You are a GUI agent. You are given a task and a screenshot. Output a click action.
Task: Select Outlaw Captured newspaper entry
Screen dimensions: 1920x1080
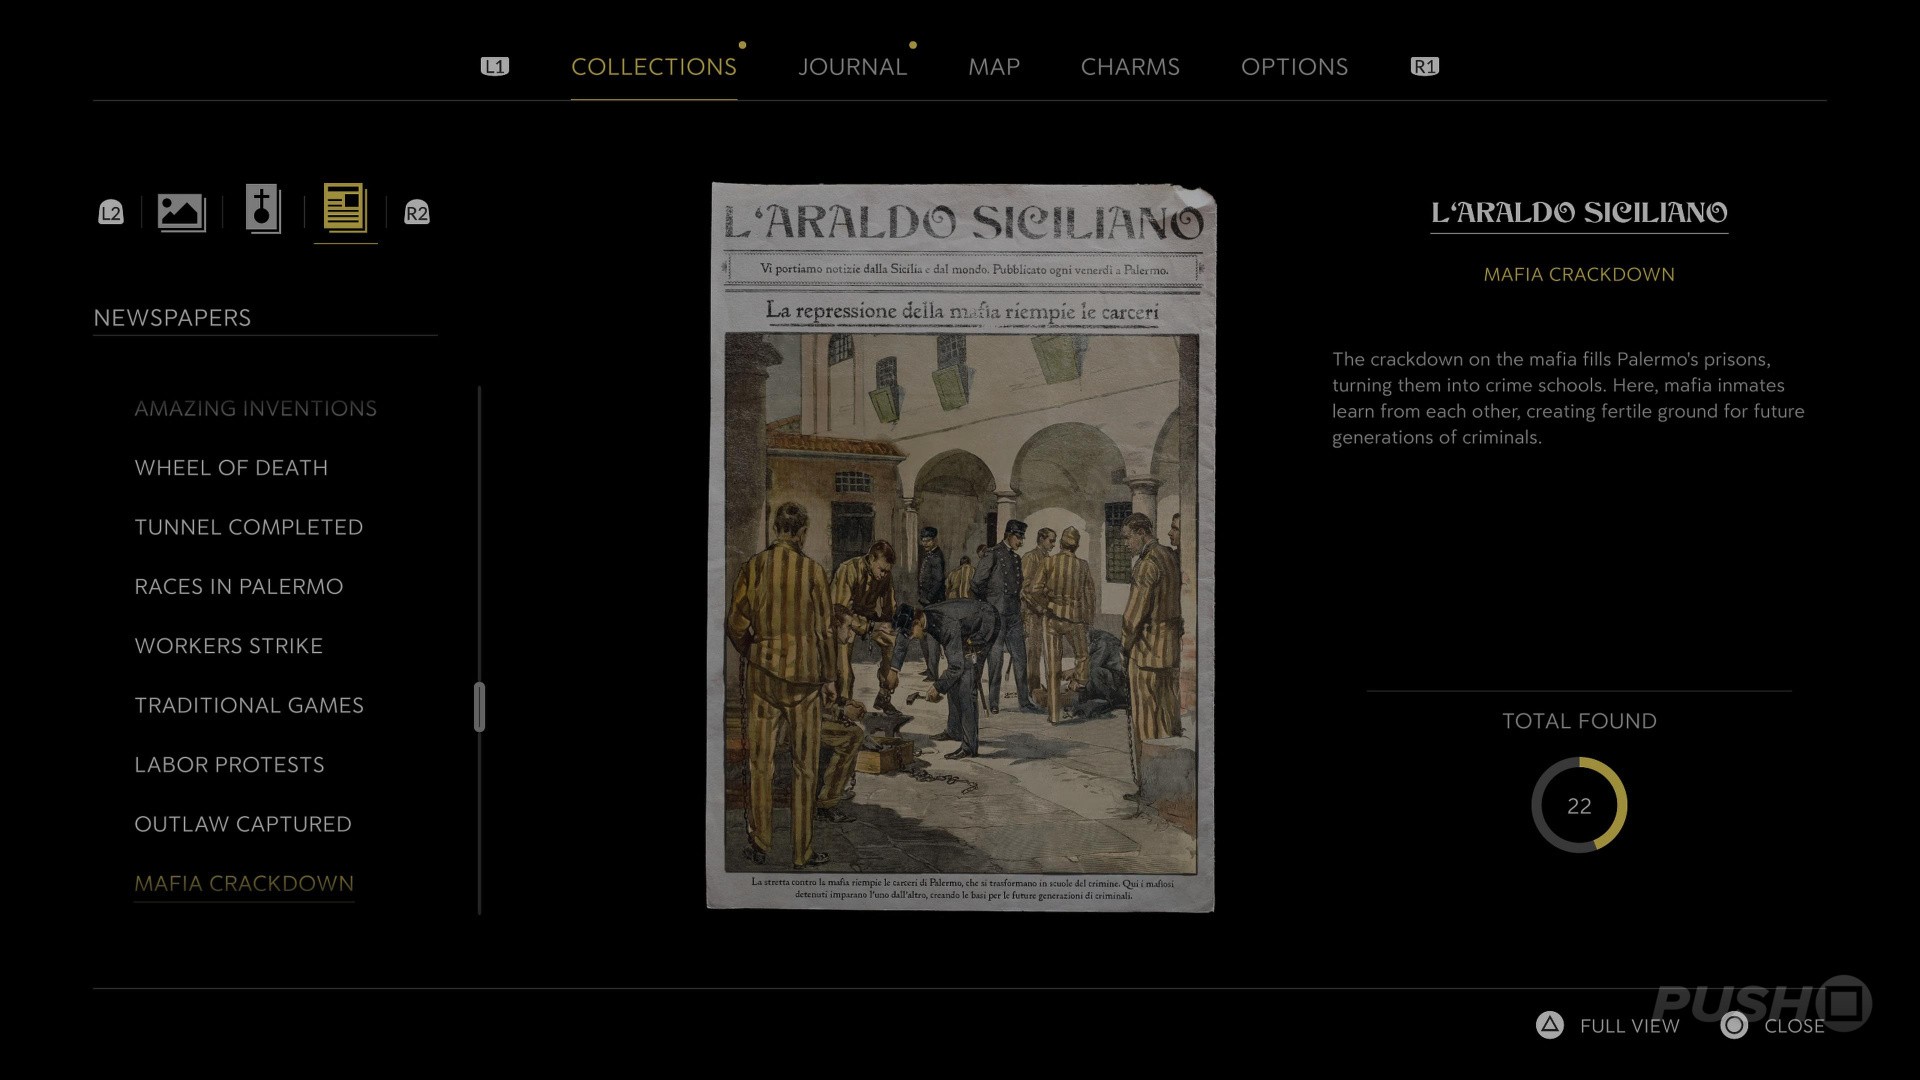click(x=243, y=824)
